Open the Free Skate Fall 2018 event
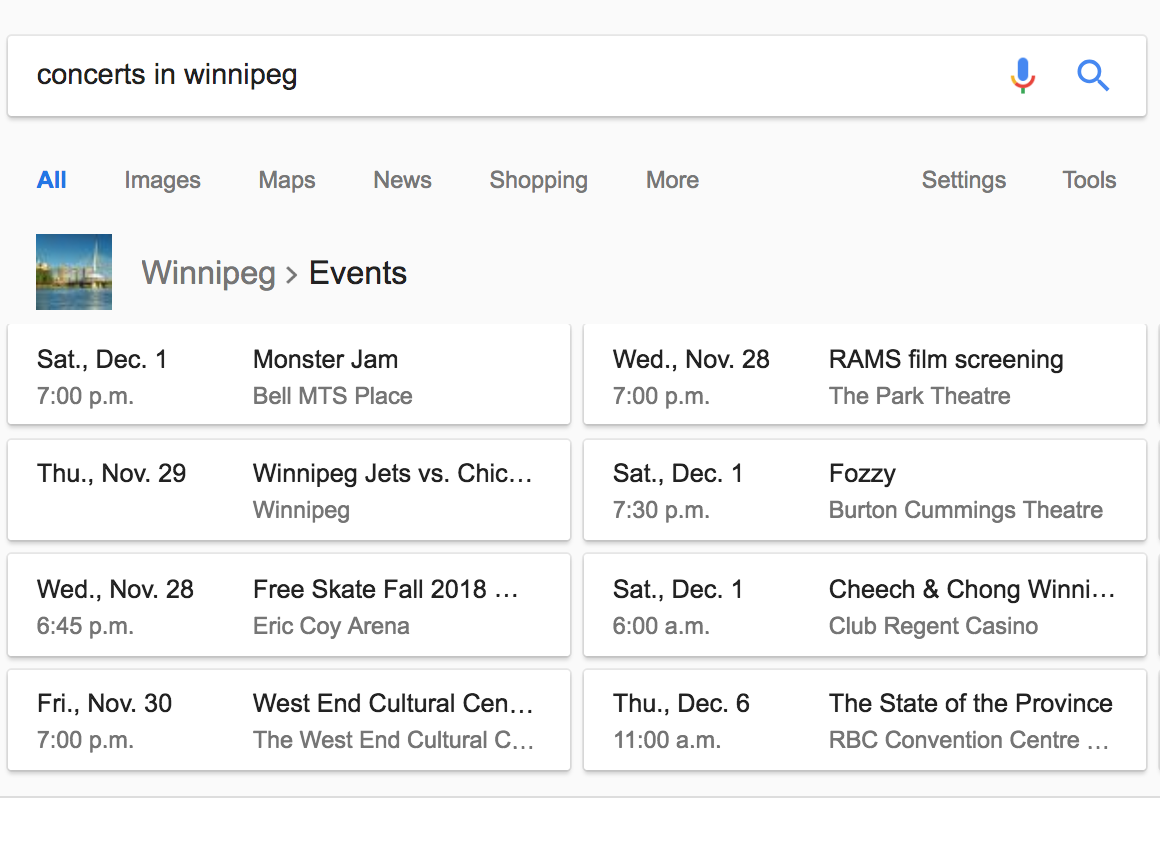Image resolution: width=1160 pixels, height=858 pixels. (x=289, y=605)
